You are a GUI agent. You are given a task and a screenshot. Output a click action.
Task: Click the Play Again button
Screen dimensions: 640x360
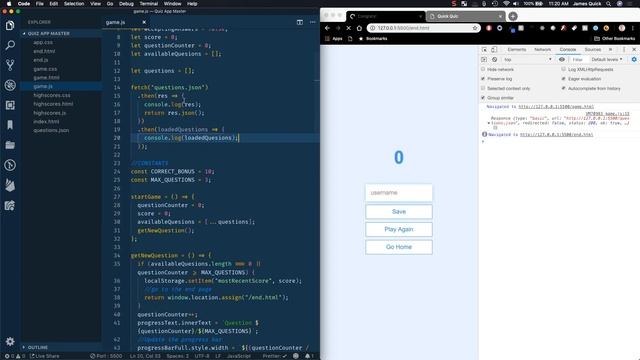[399, 229]
